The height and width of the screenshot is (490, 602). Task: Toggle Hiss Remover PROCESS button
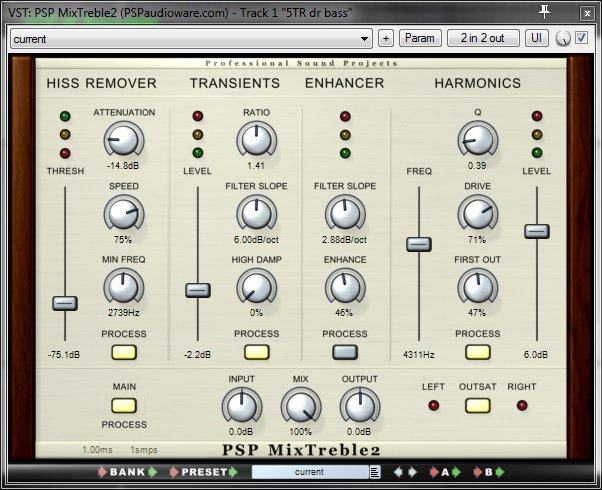(x=125, y=352)
